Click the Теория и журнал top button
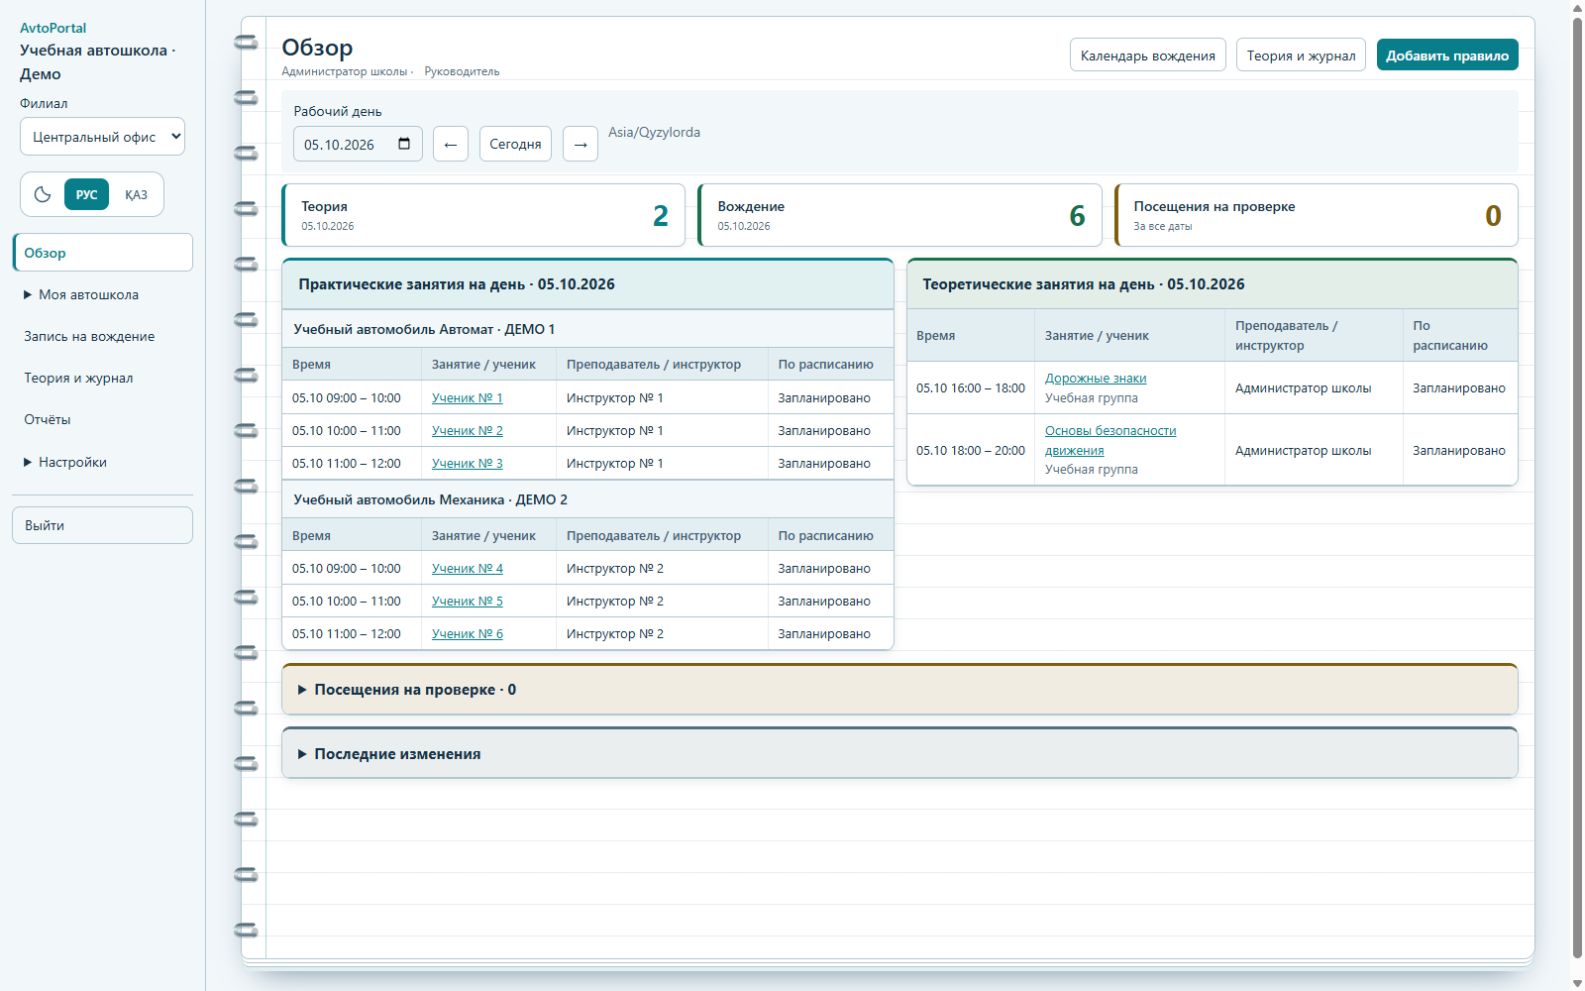The image size is (1585, 991). coord(1301,55)
